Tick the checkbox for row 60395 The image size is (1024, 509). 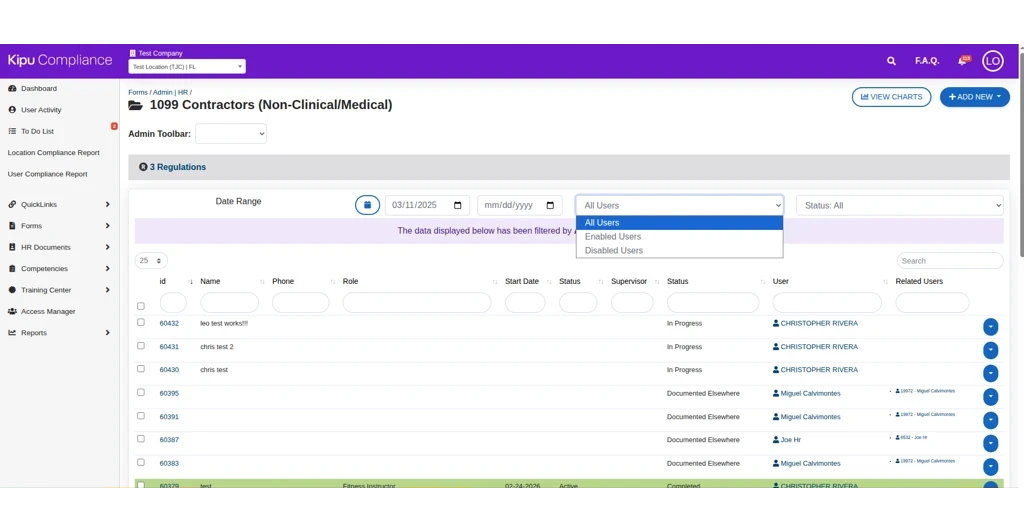[141, 393]
